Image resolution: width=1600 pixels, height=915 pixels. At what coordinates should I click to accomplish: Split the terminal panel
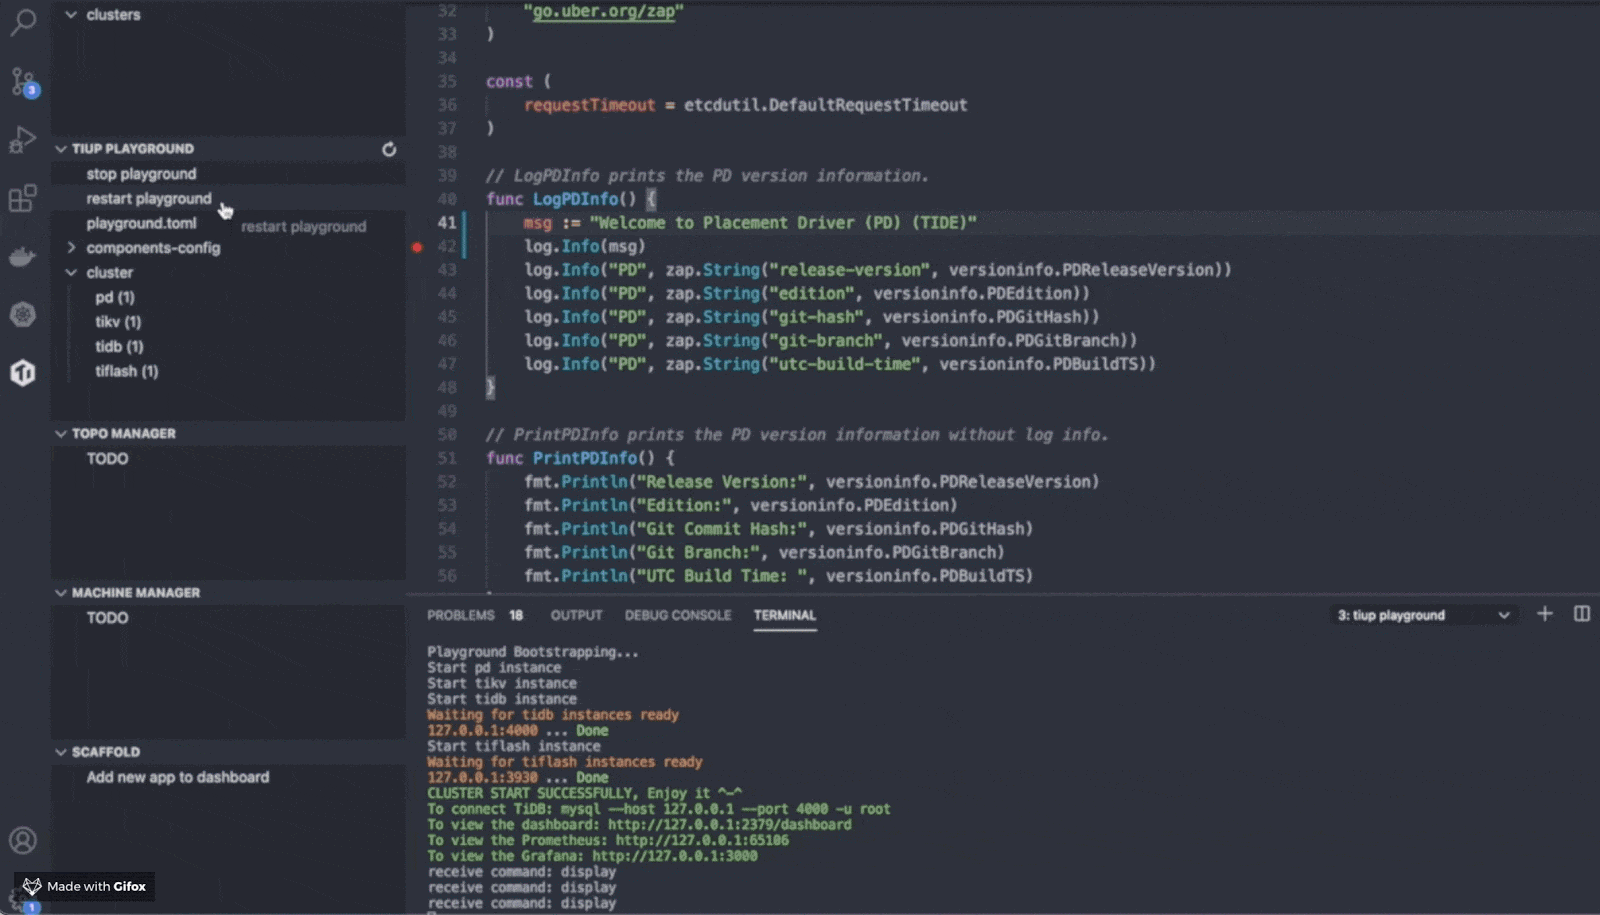pos(1582,614)
